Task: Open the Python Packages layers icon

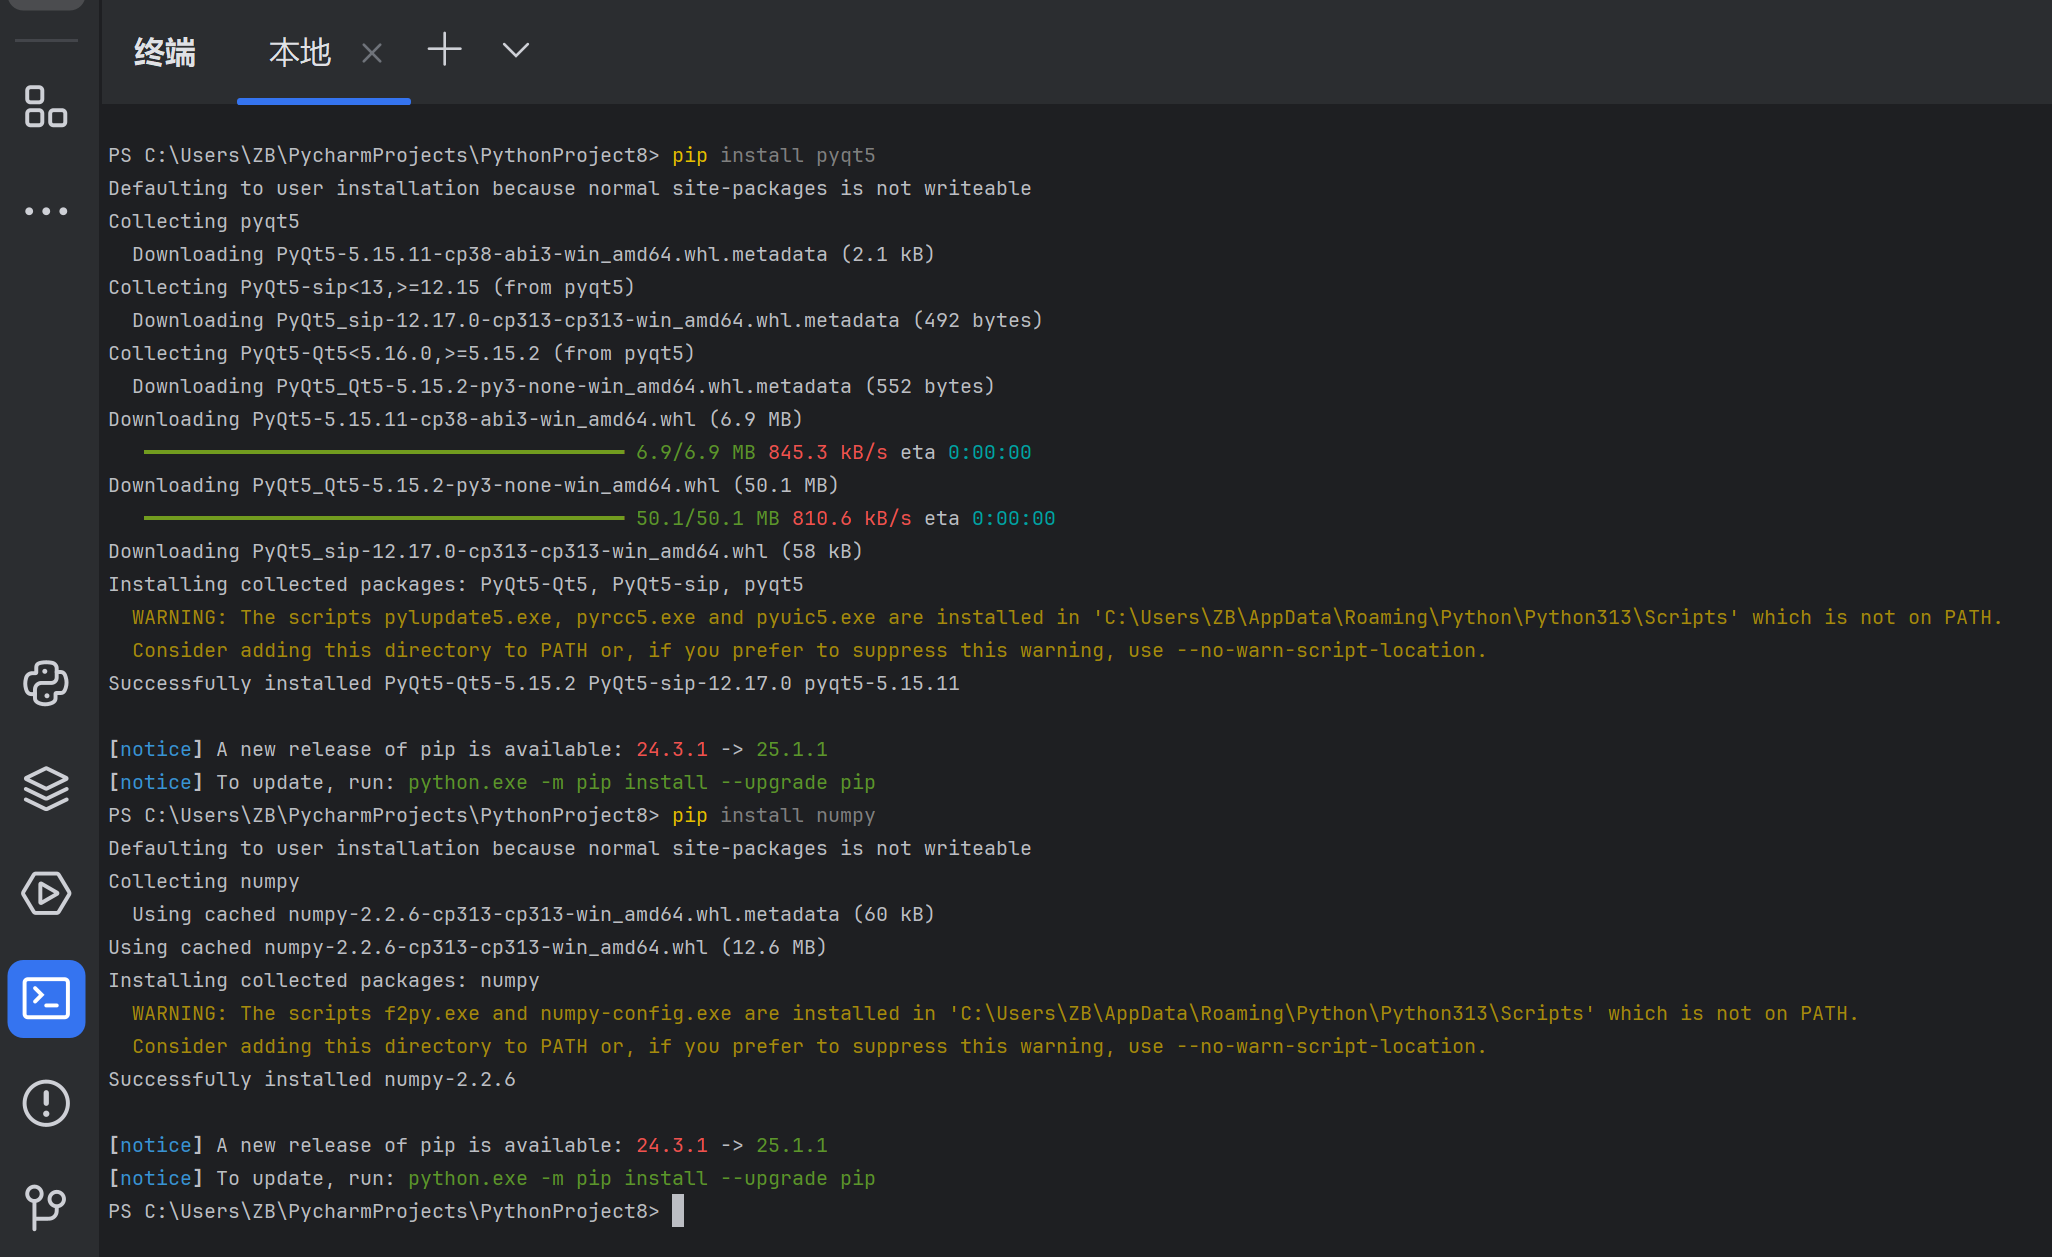Action: [x=46, y=788]
